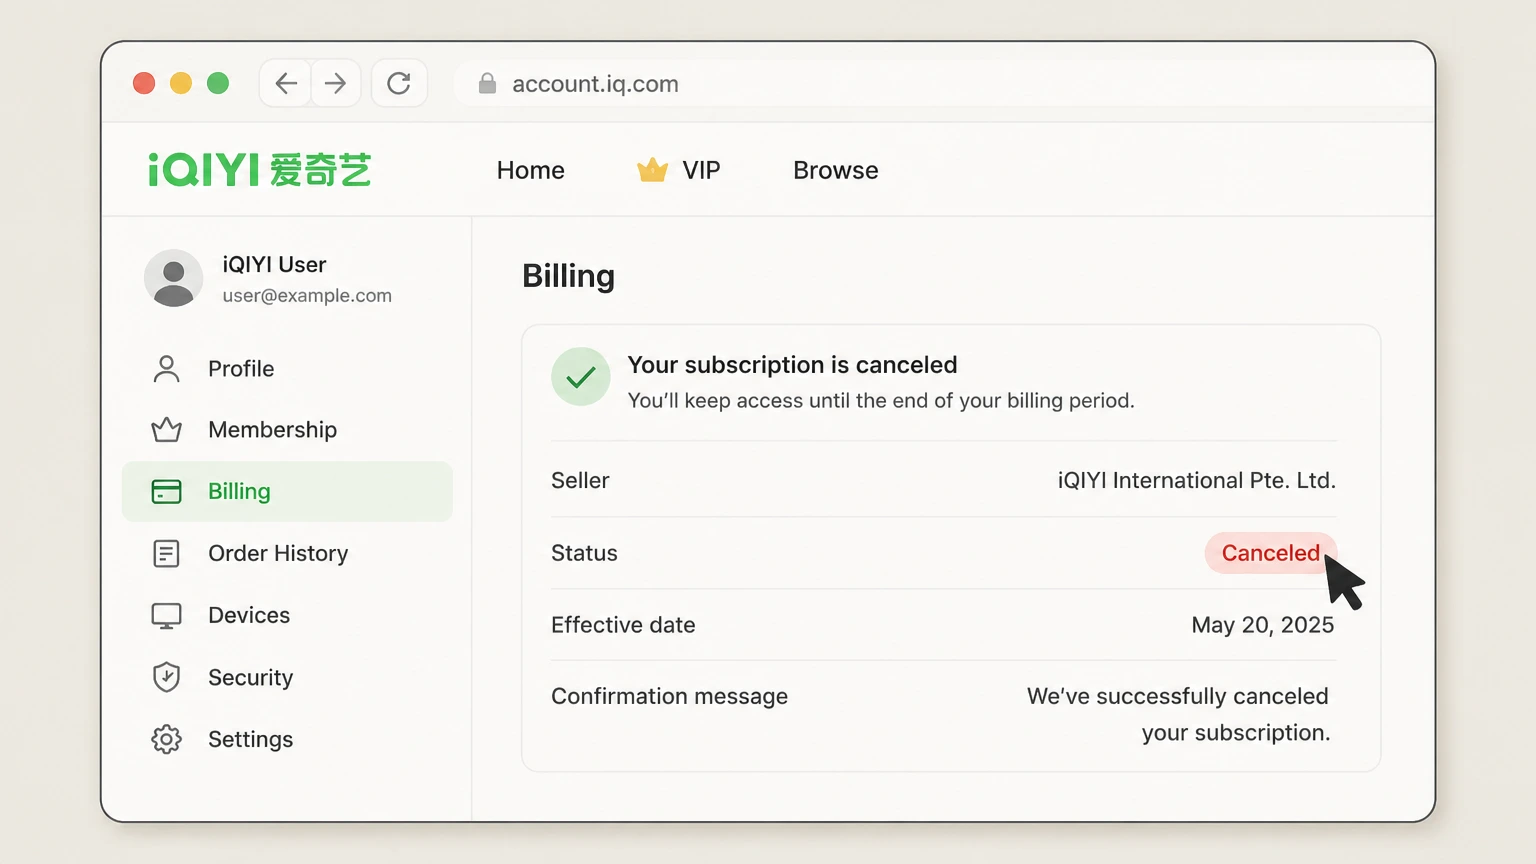The width and height of the screenshot is (1536, 864).
Task: Click the iQIYI User name
Action: (274, 265)
